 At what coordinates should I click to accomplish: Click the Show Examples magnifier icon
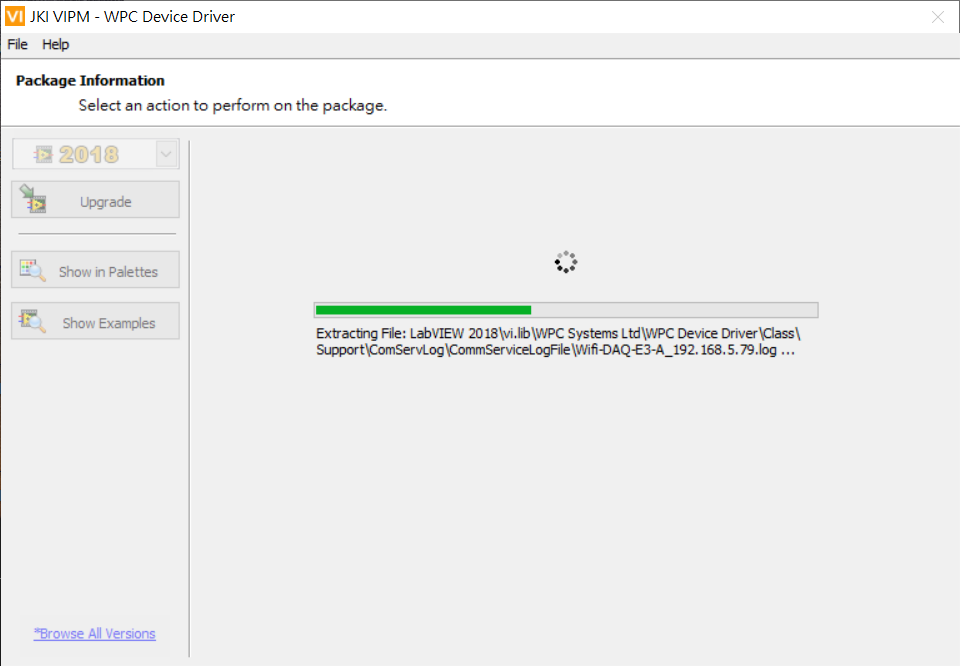click(33, 322)
